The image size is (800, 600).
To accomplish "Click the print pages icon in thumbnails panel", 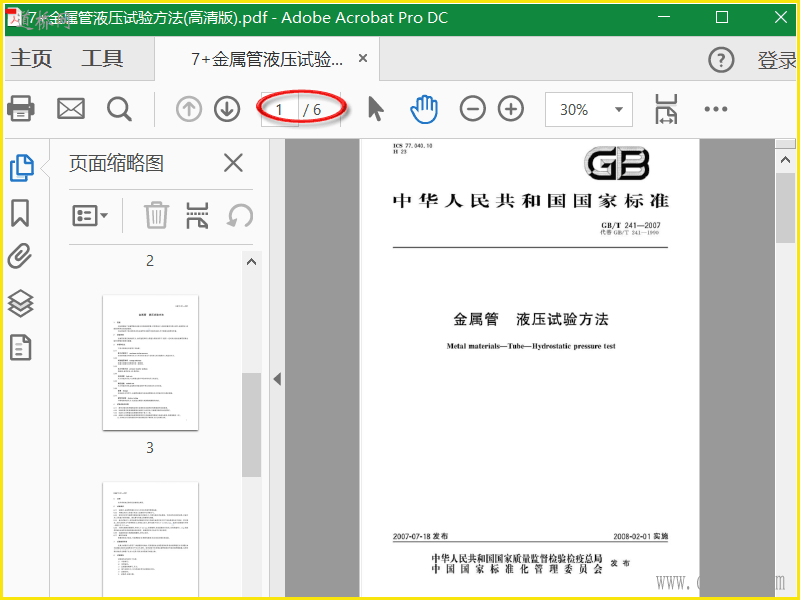I will click(x=197, y=215).
